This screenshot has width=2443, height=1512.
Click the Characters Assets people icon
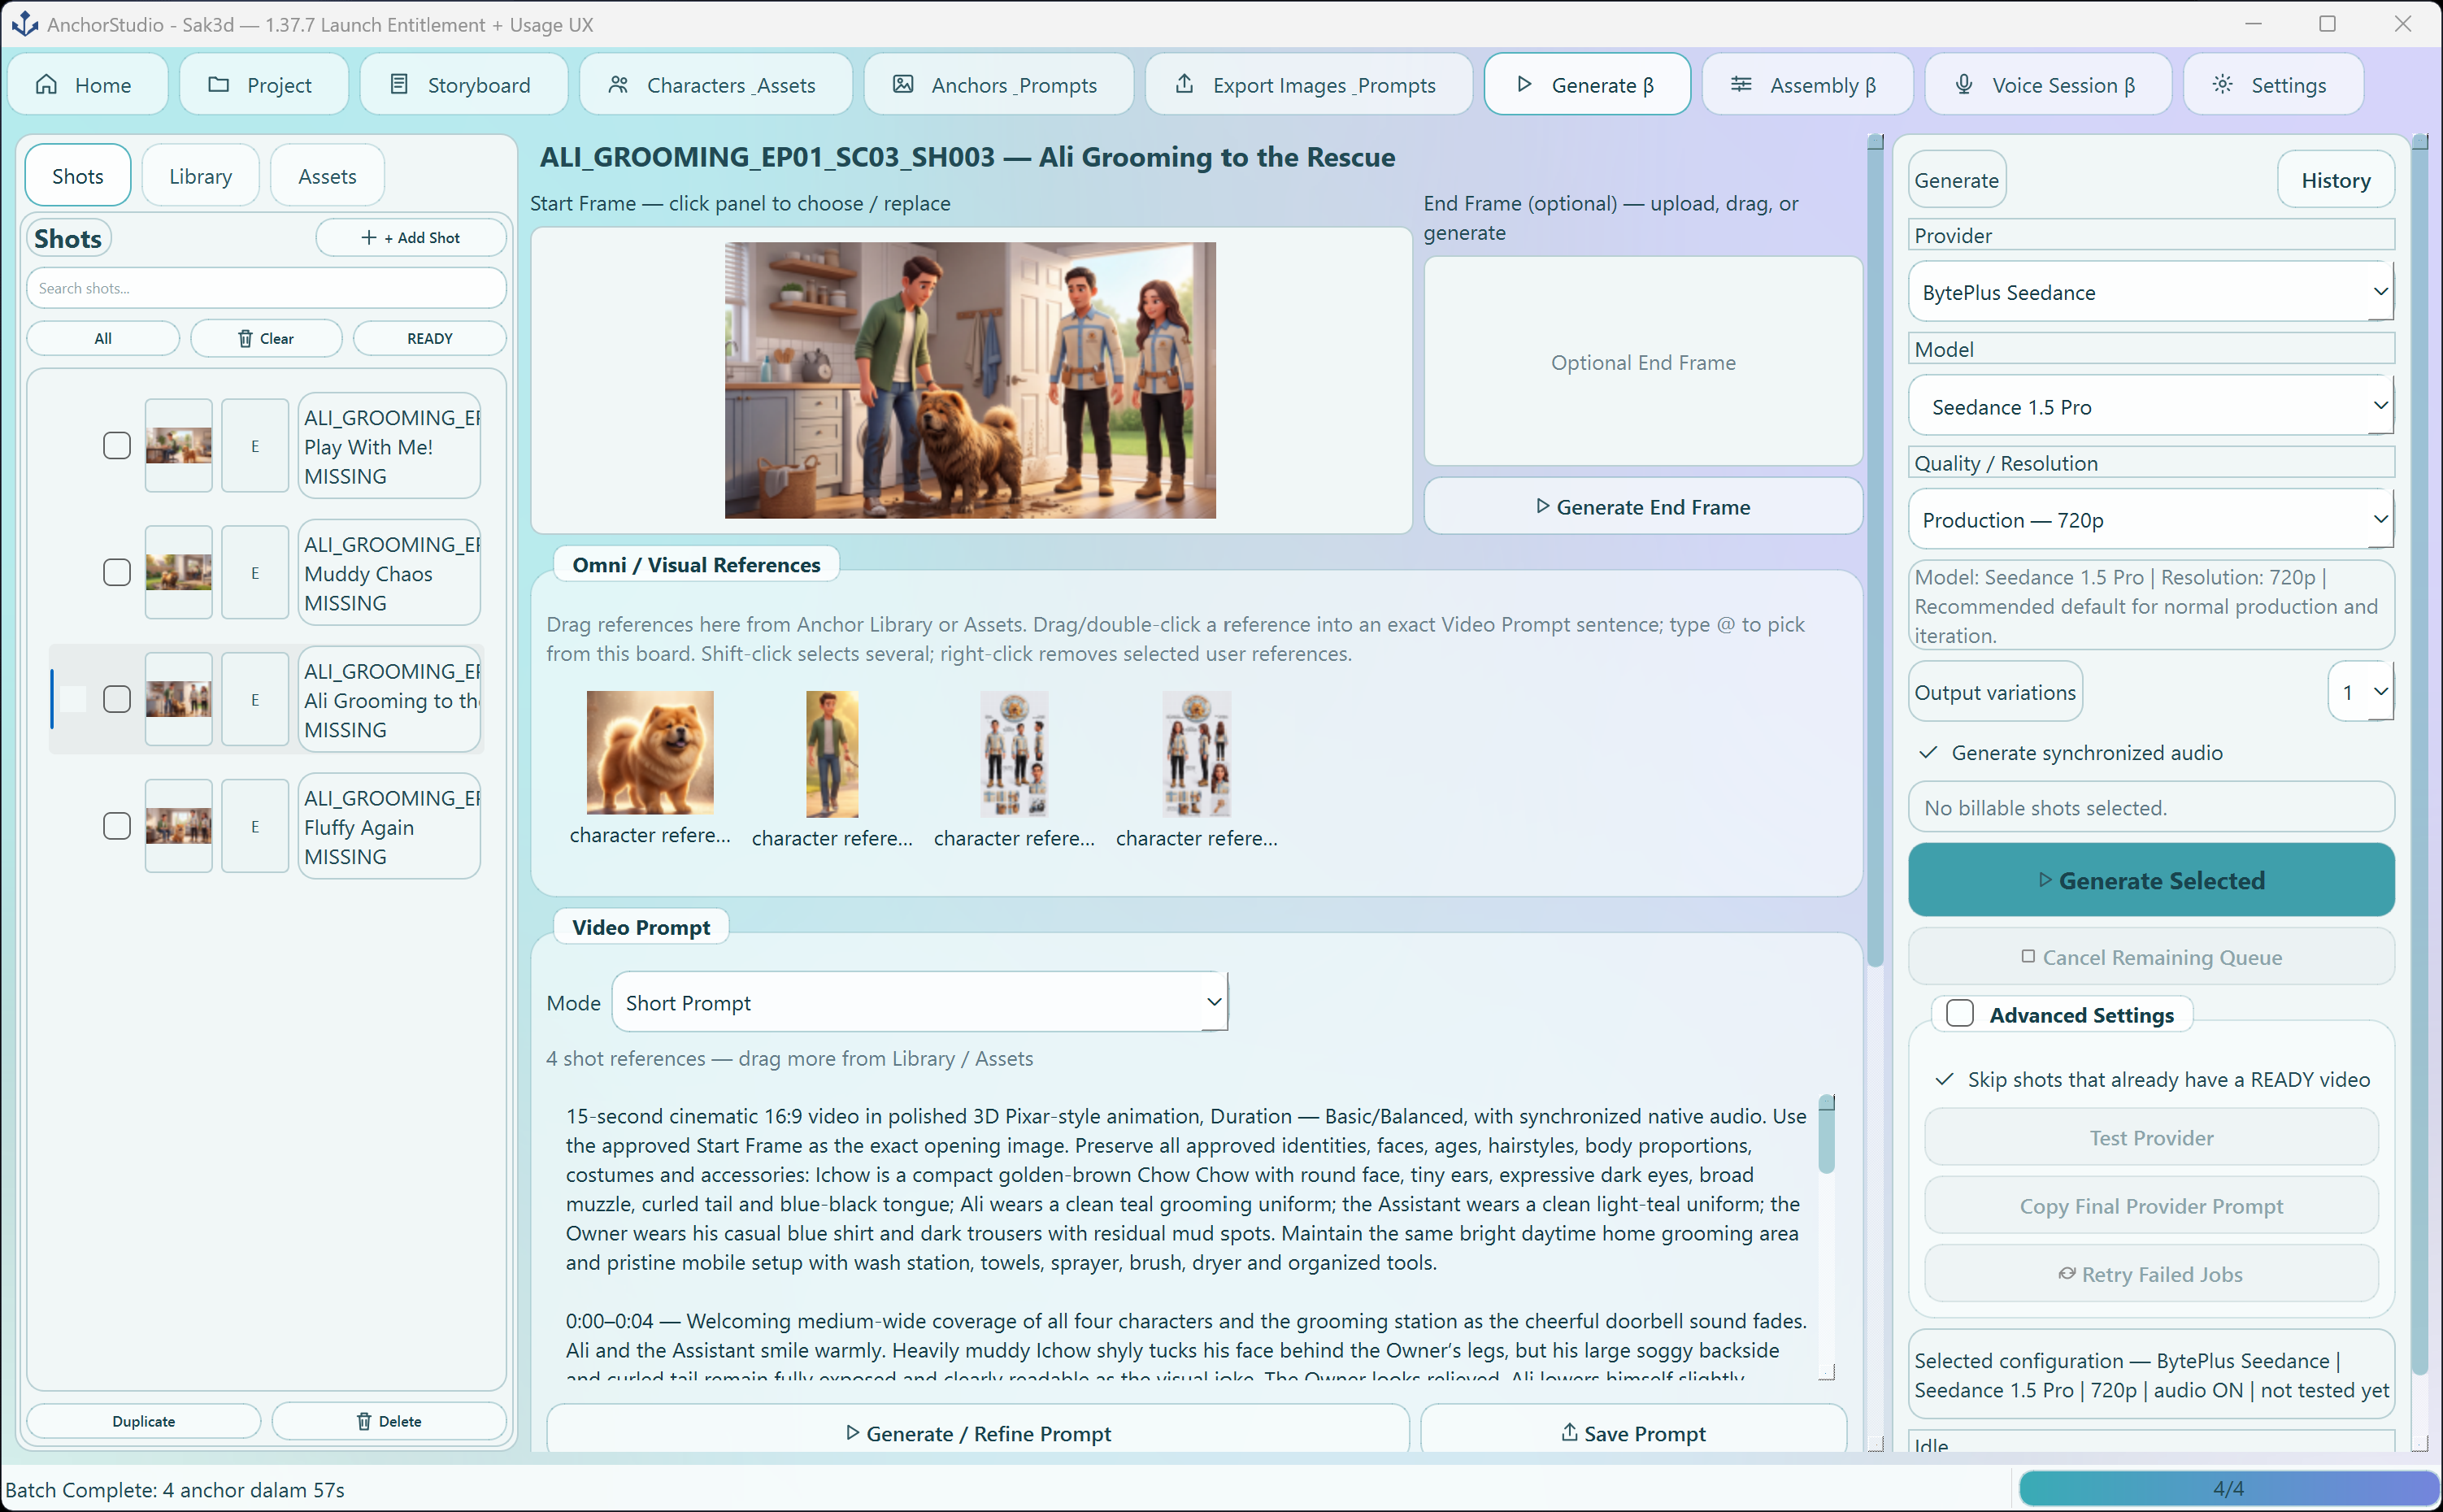pos(618,85)
